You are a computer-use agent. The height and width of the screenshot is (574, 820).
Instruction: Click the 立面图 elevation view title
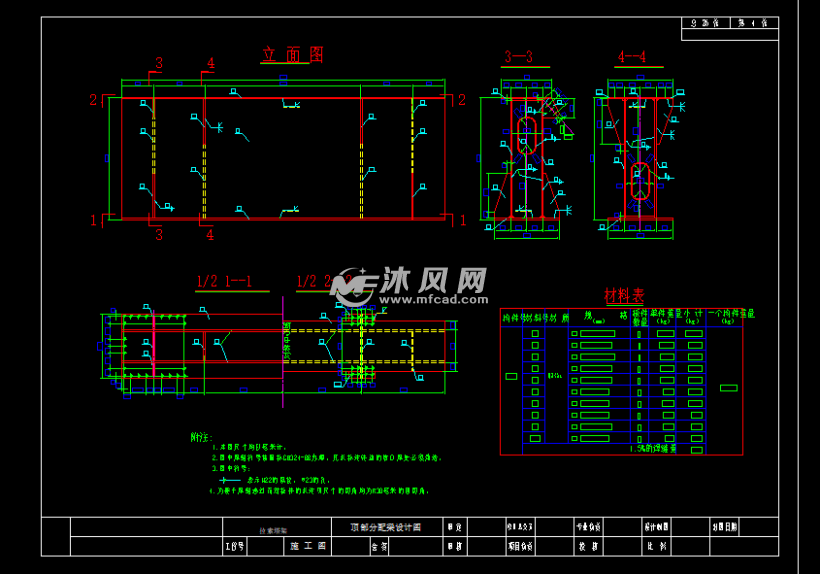[x=293, y=54]
